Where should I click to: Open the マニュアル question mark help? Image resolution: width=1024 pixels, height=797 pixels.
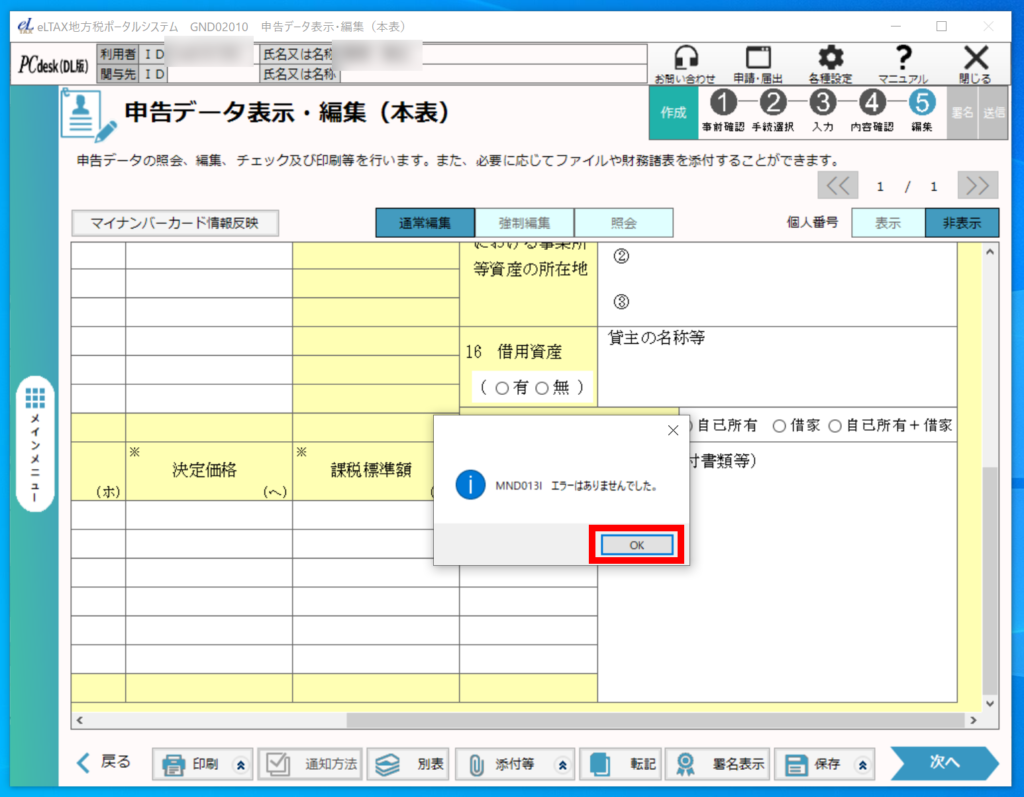click(903, 60)
